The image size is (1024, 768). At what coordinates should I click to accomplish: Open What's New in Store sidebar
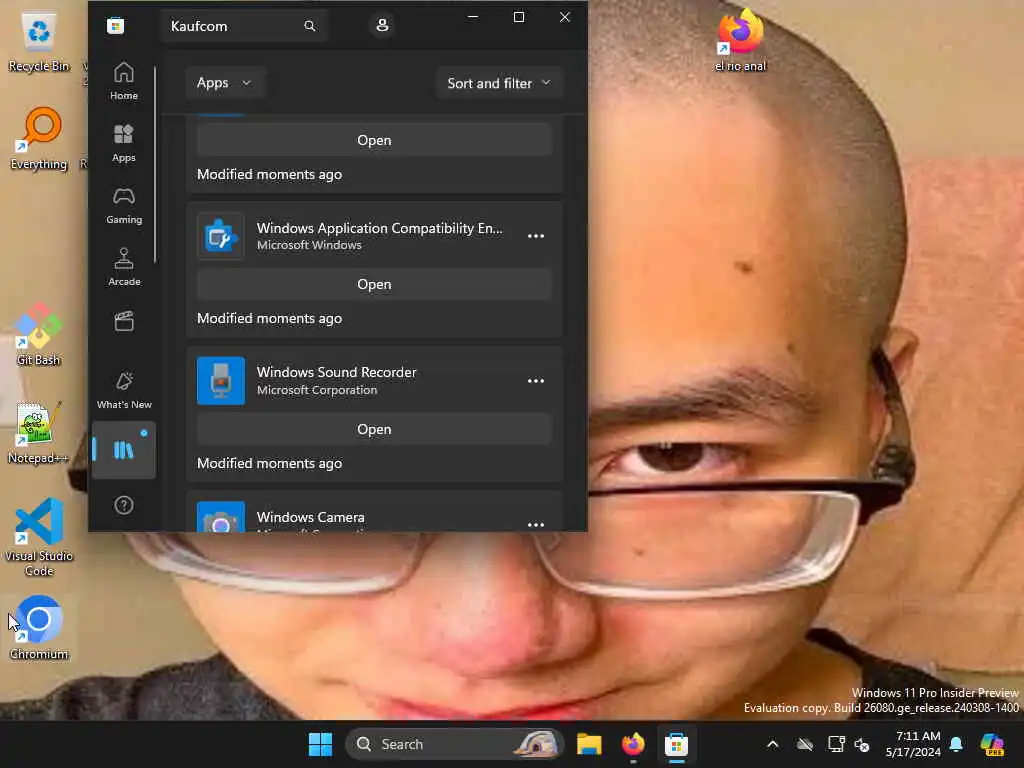click(x=124, y=391)
